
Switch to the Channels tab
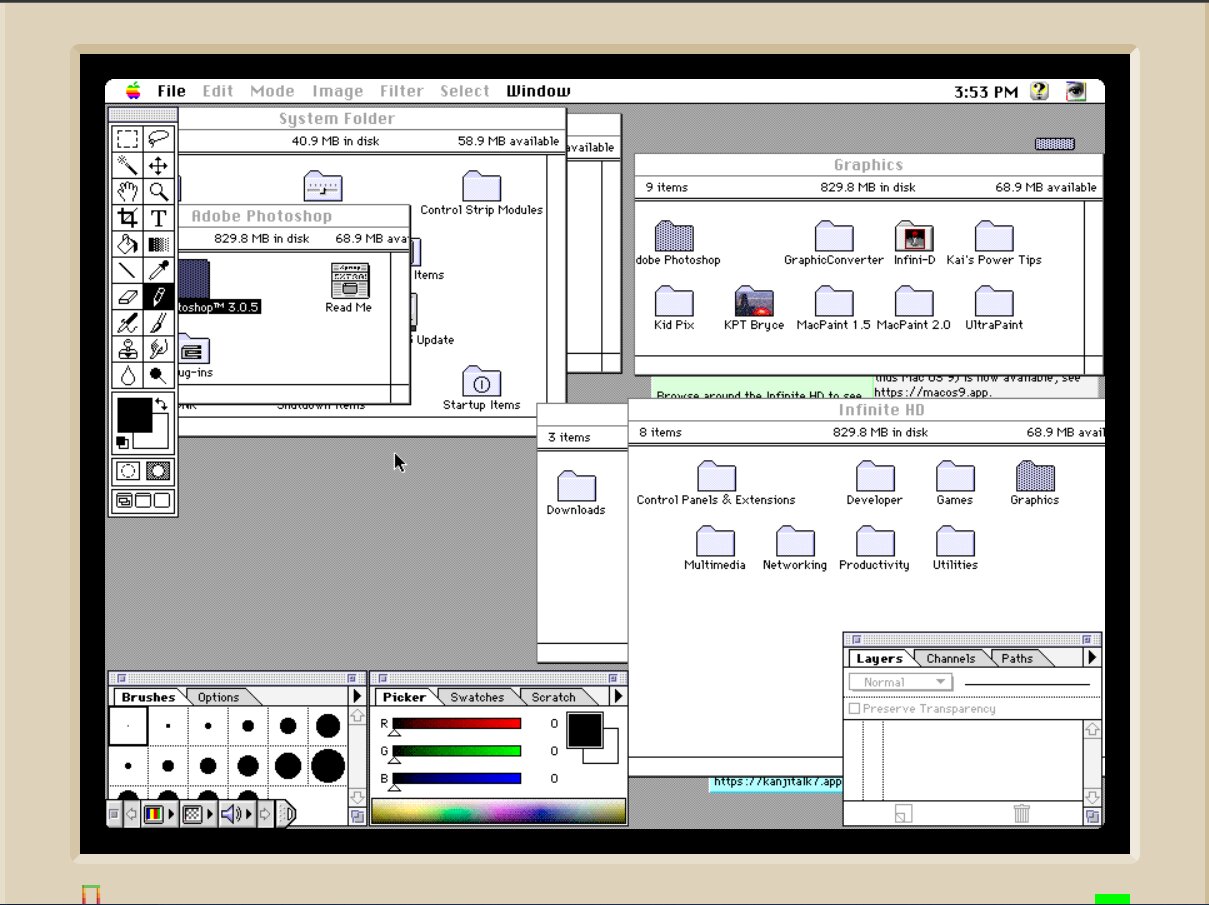(950, 658)
